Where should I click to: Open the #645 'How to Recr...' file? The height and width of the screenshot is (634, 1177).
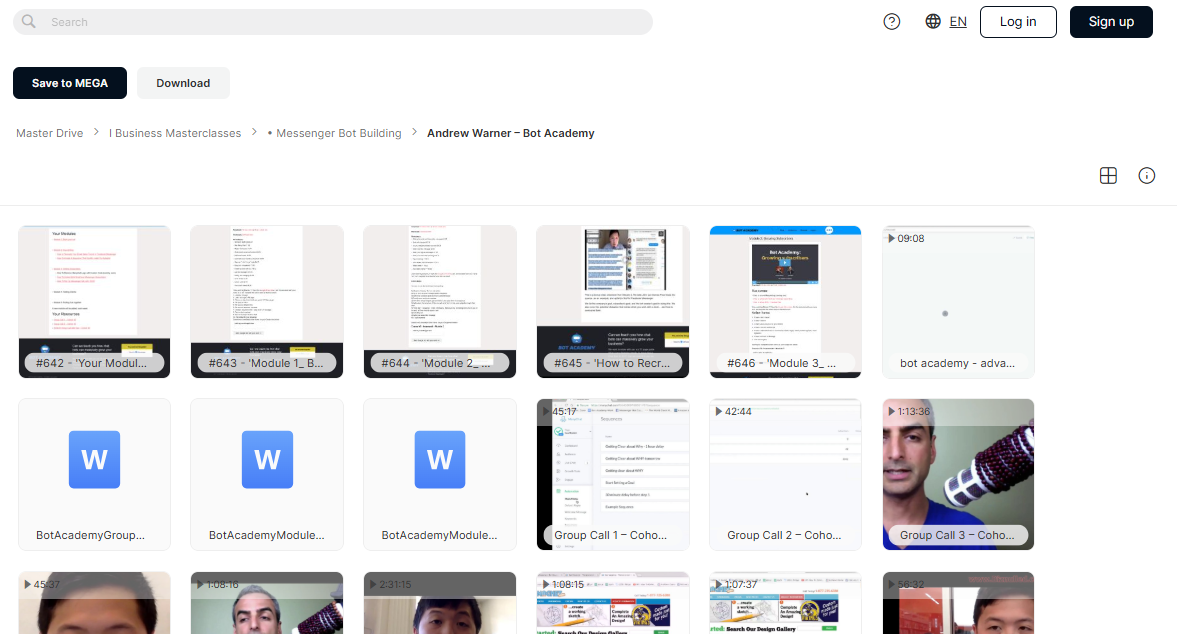click(x=613, y=302)
